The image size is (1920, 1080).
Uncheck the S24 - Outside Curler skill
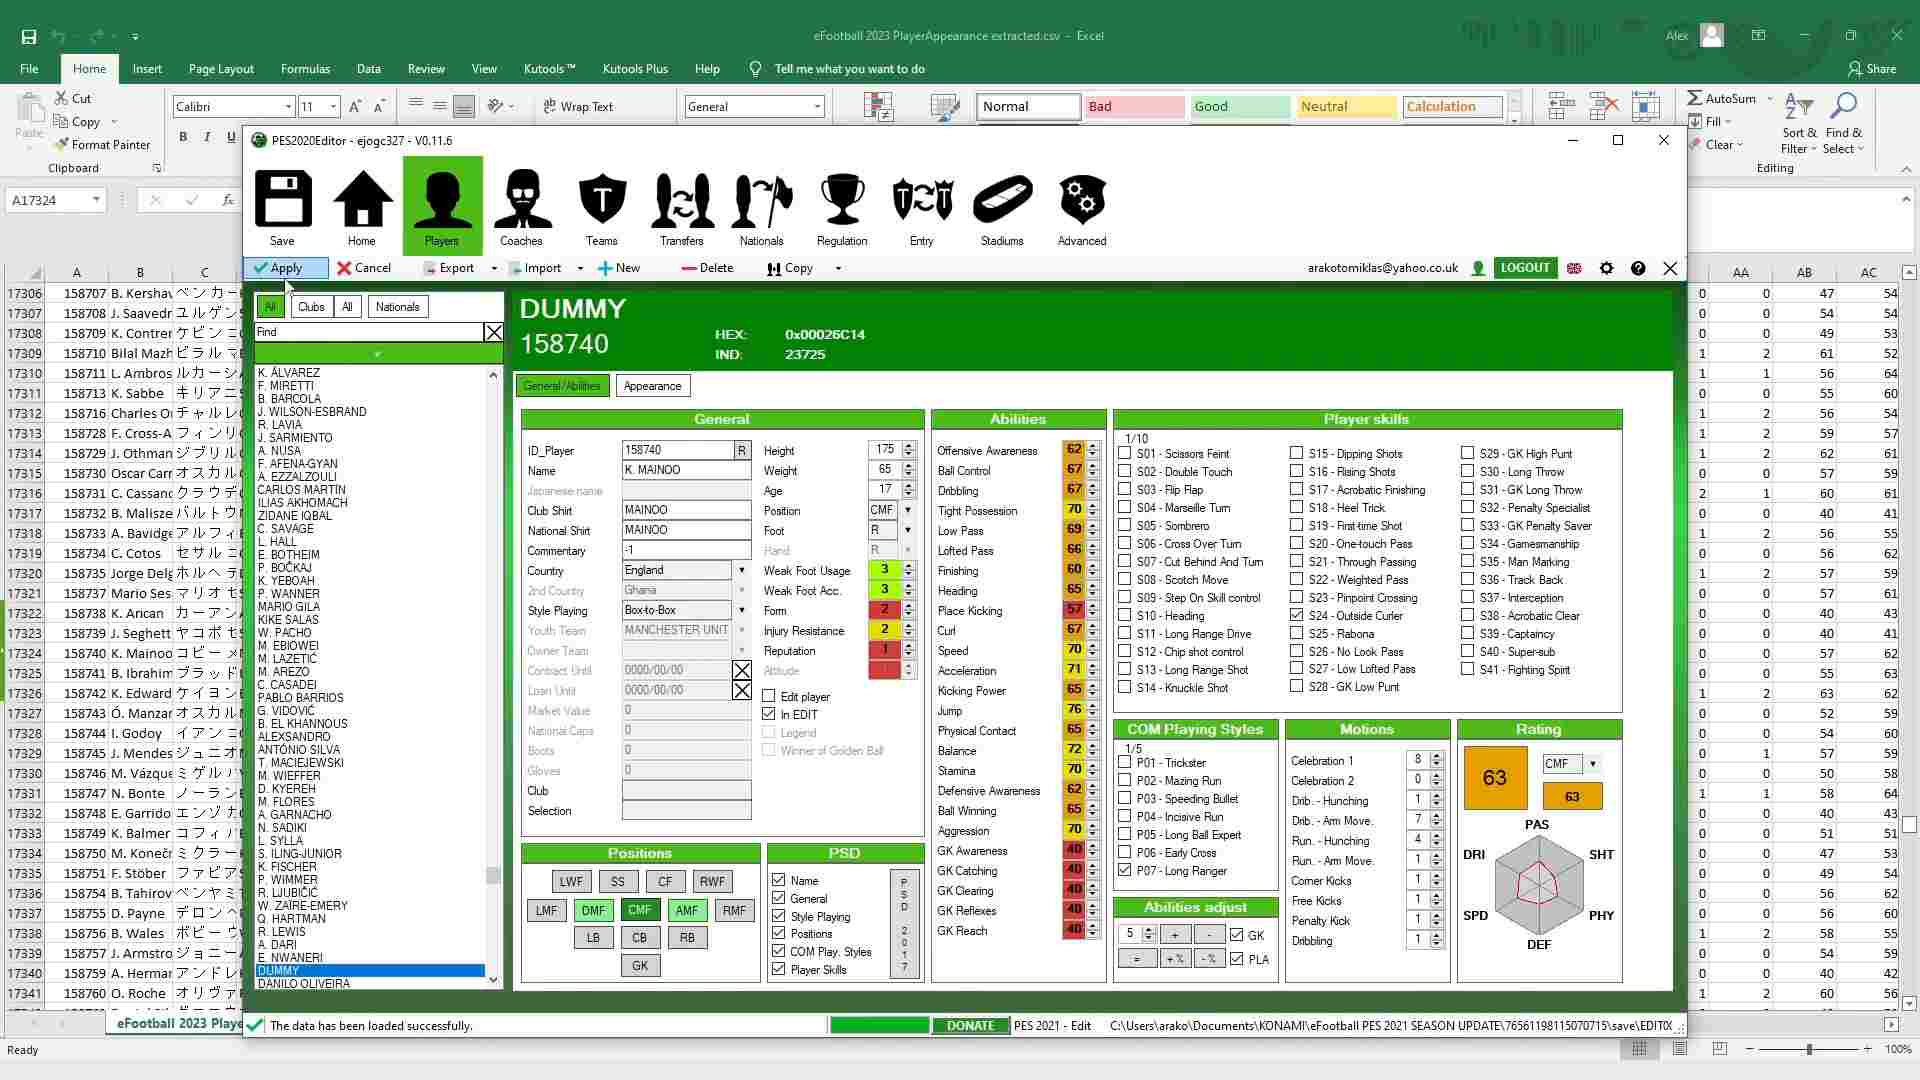[1297, 615]
